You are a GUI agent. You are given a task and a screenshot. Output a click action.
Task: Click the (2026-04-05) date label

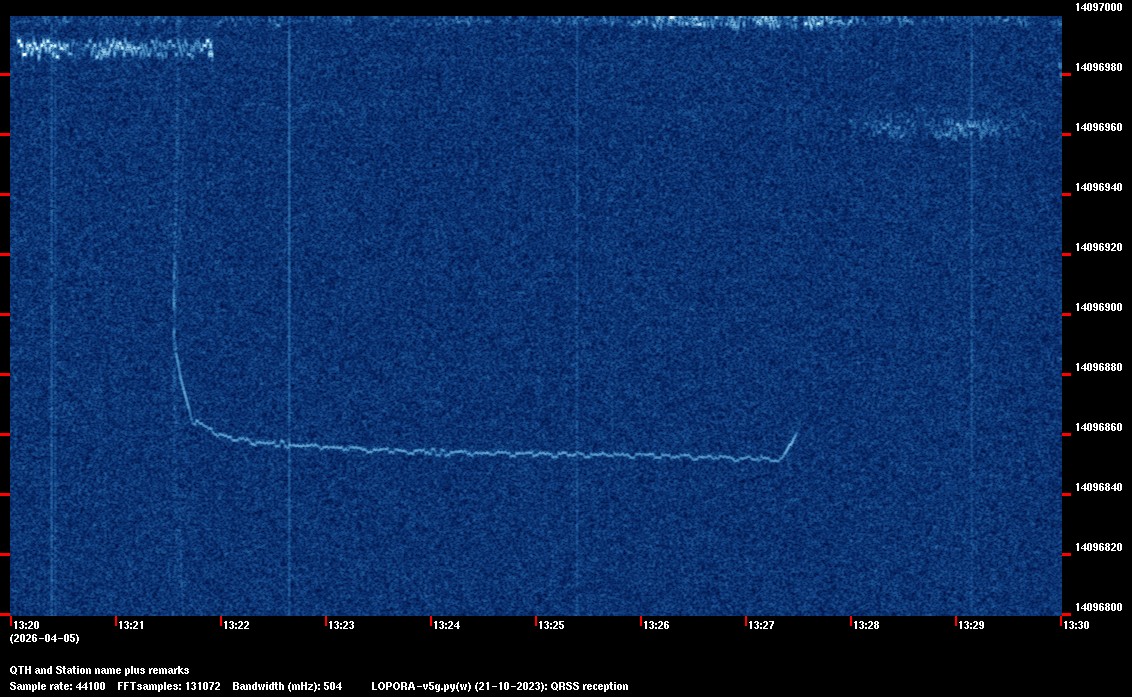(45, 638)
